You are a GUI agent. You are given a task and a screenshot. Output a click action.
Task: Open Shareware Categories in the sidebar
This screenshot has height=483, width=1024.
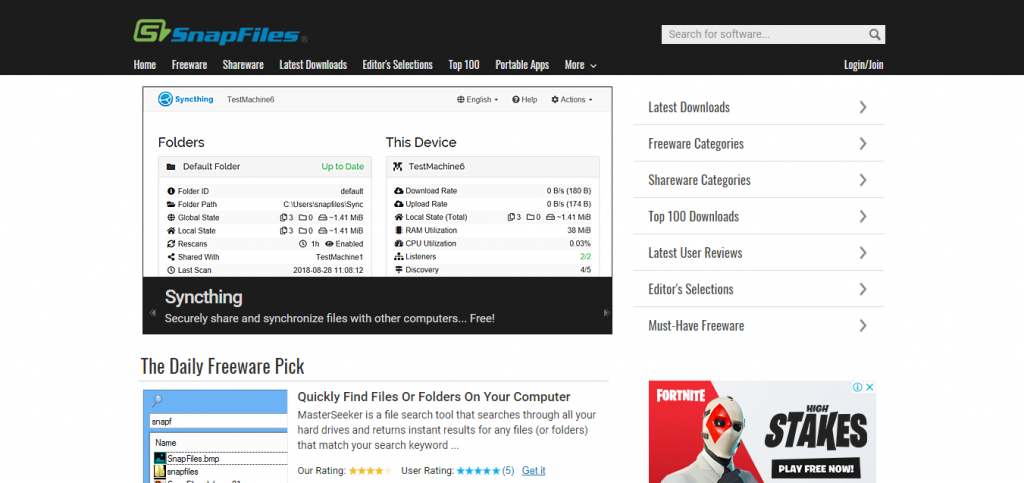point(699,180)
